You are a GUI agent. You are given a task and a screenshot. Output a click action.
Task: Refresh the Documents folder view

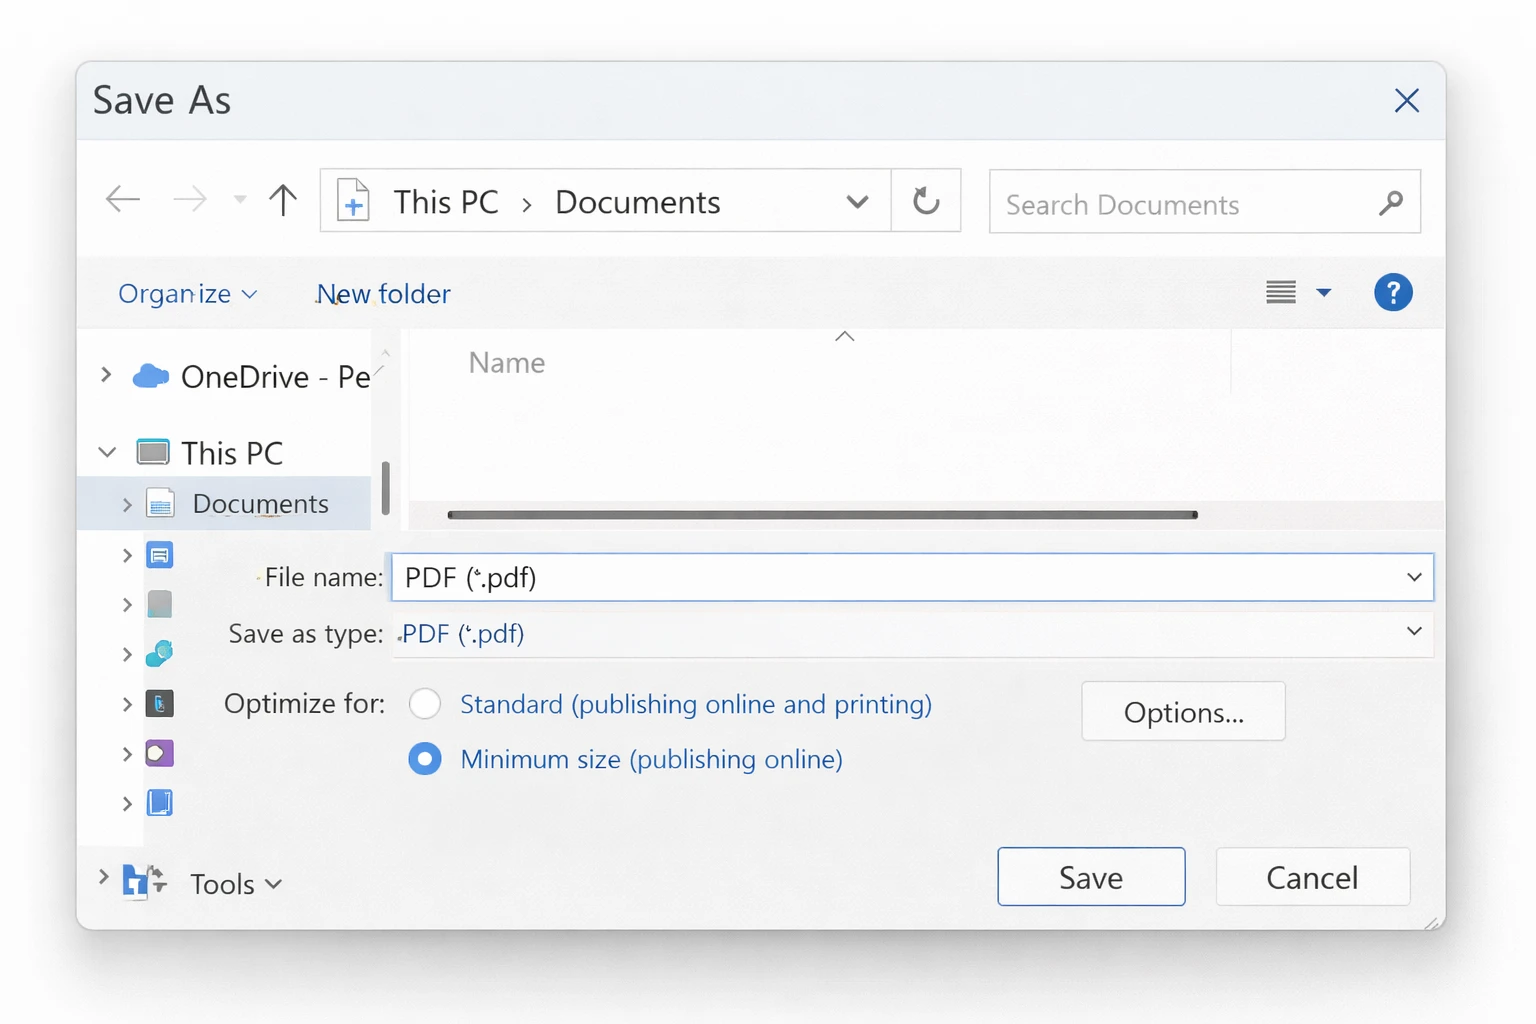point(926,201)
